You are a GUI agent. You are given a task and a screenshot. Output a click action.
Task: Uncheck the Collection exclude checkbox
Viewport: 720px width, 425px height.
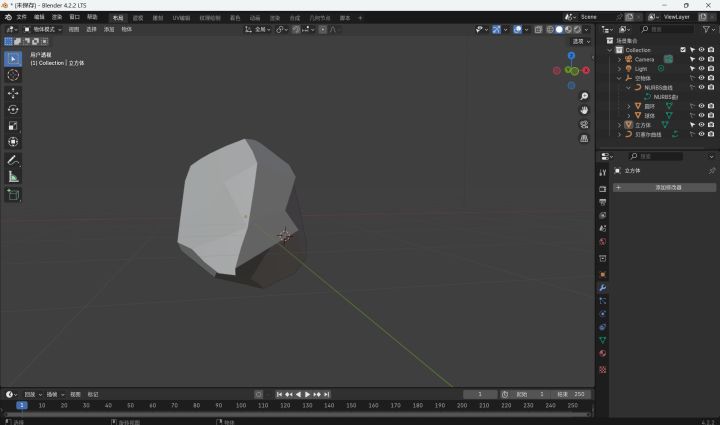click(683, 49)
